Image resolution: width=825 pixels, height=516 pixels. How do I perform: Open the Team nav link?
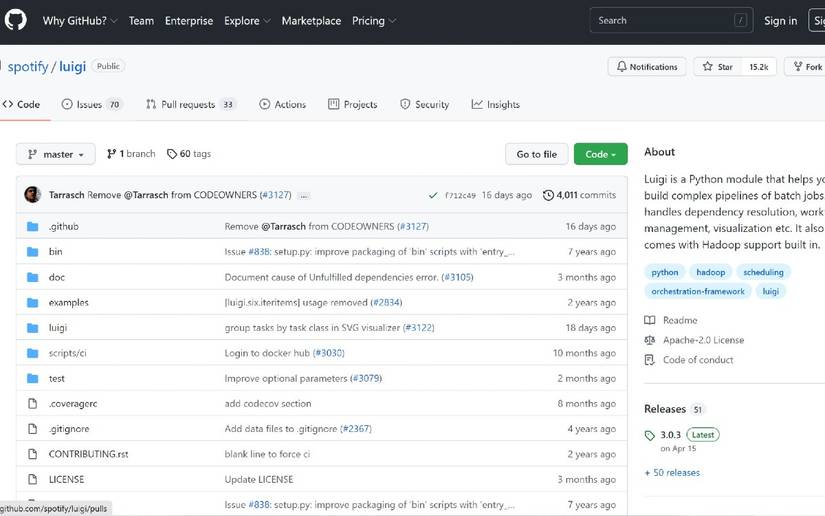click(142, 21)
